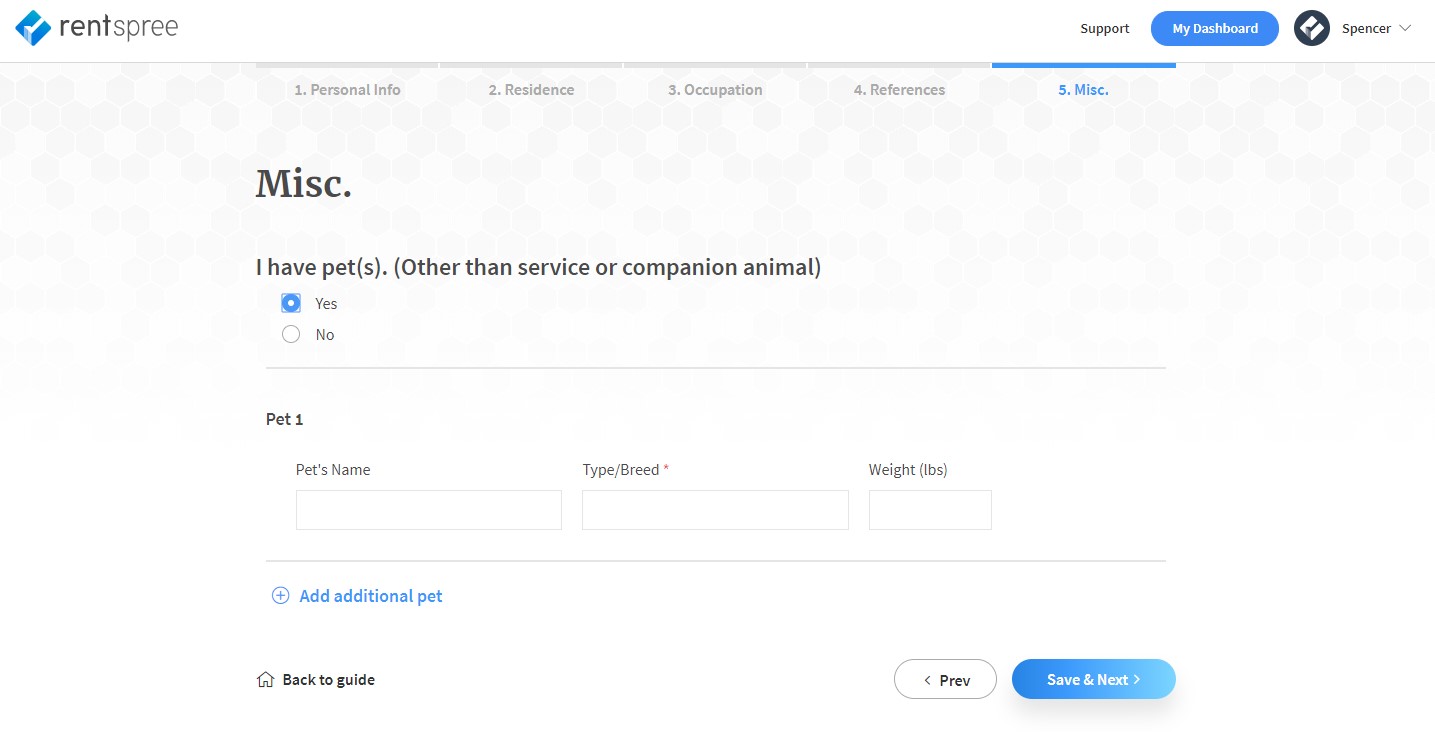This screenshot has height=732, width=1435.
Task: Click the right chevron on Save & Next
Action: click(x=1137, y=679)
